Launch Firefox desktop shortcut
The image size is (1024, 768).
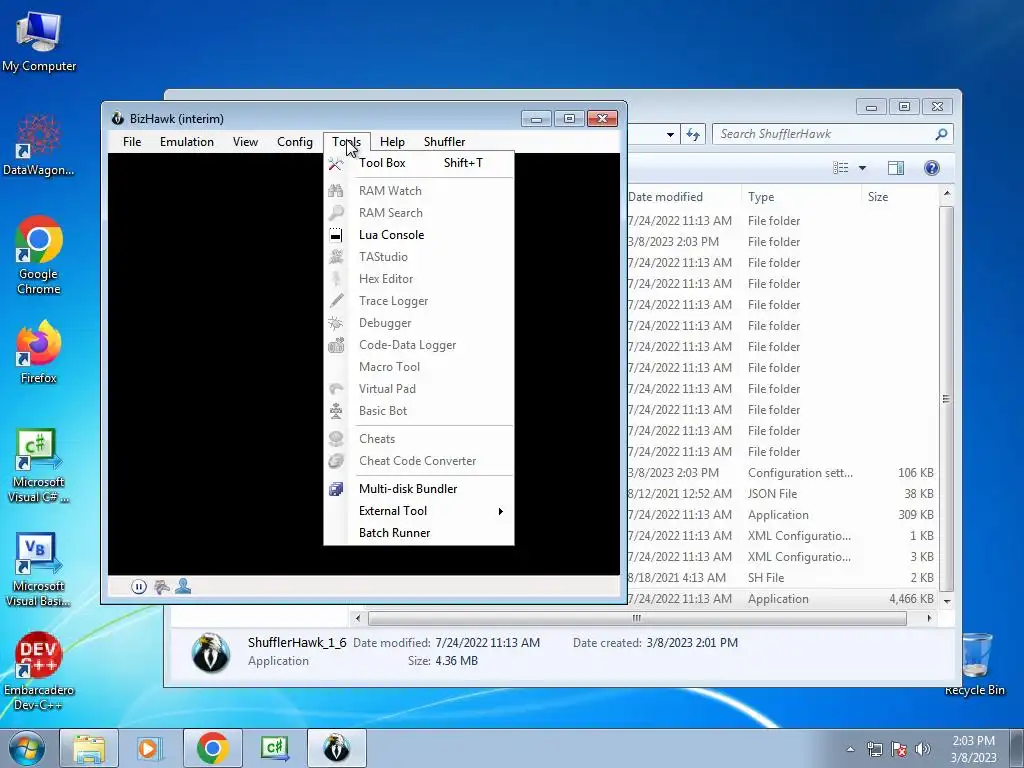(39, 352)
